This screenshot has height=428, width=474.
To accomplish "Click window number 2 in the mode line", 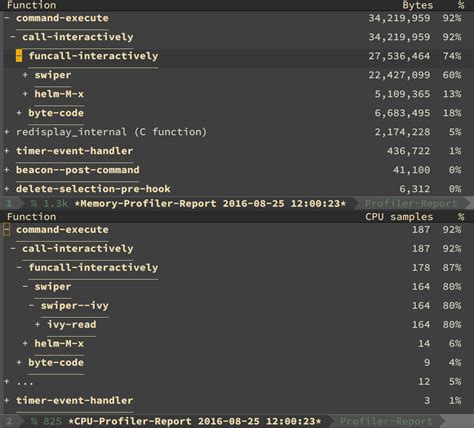I will (x=9, y=421).
